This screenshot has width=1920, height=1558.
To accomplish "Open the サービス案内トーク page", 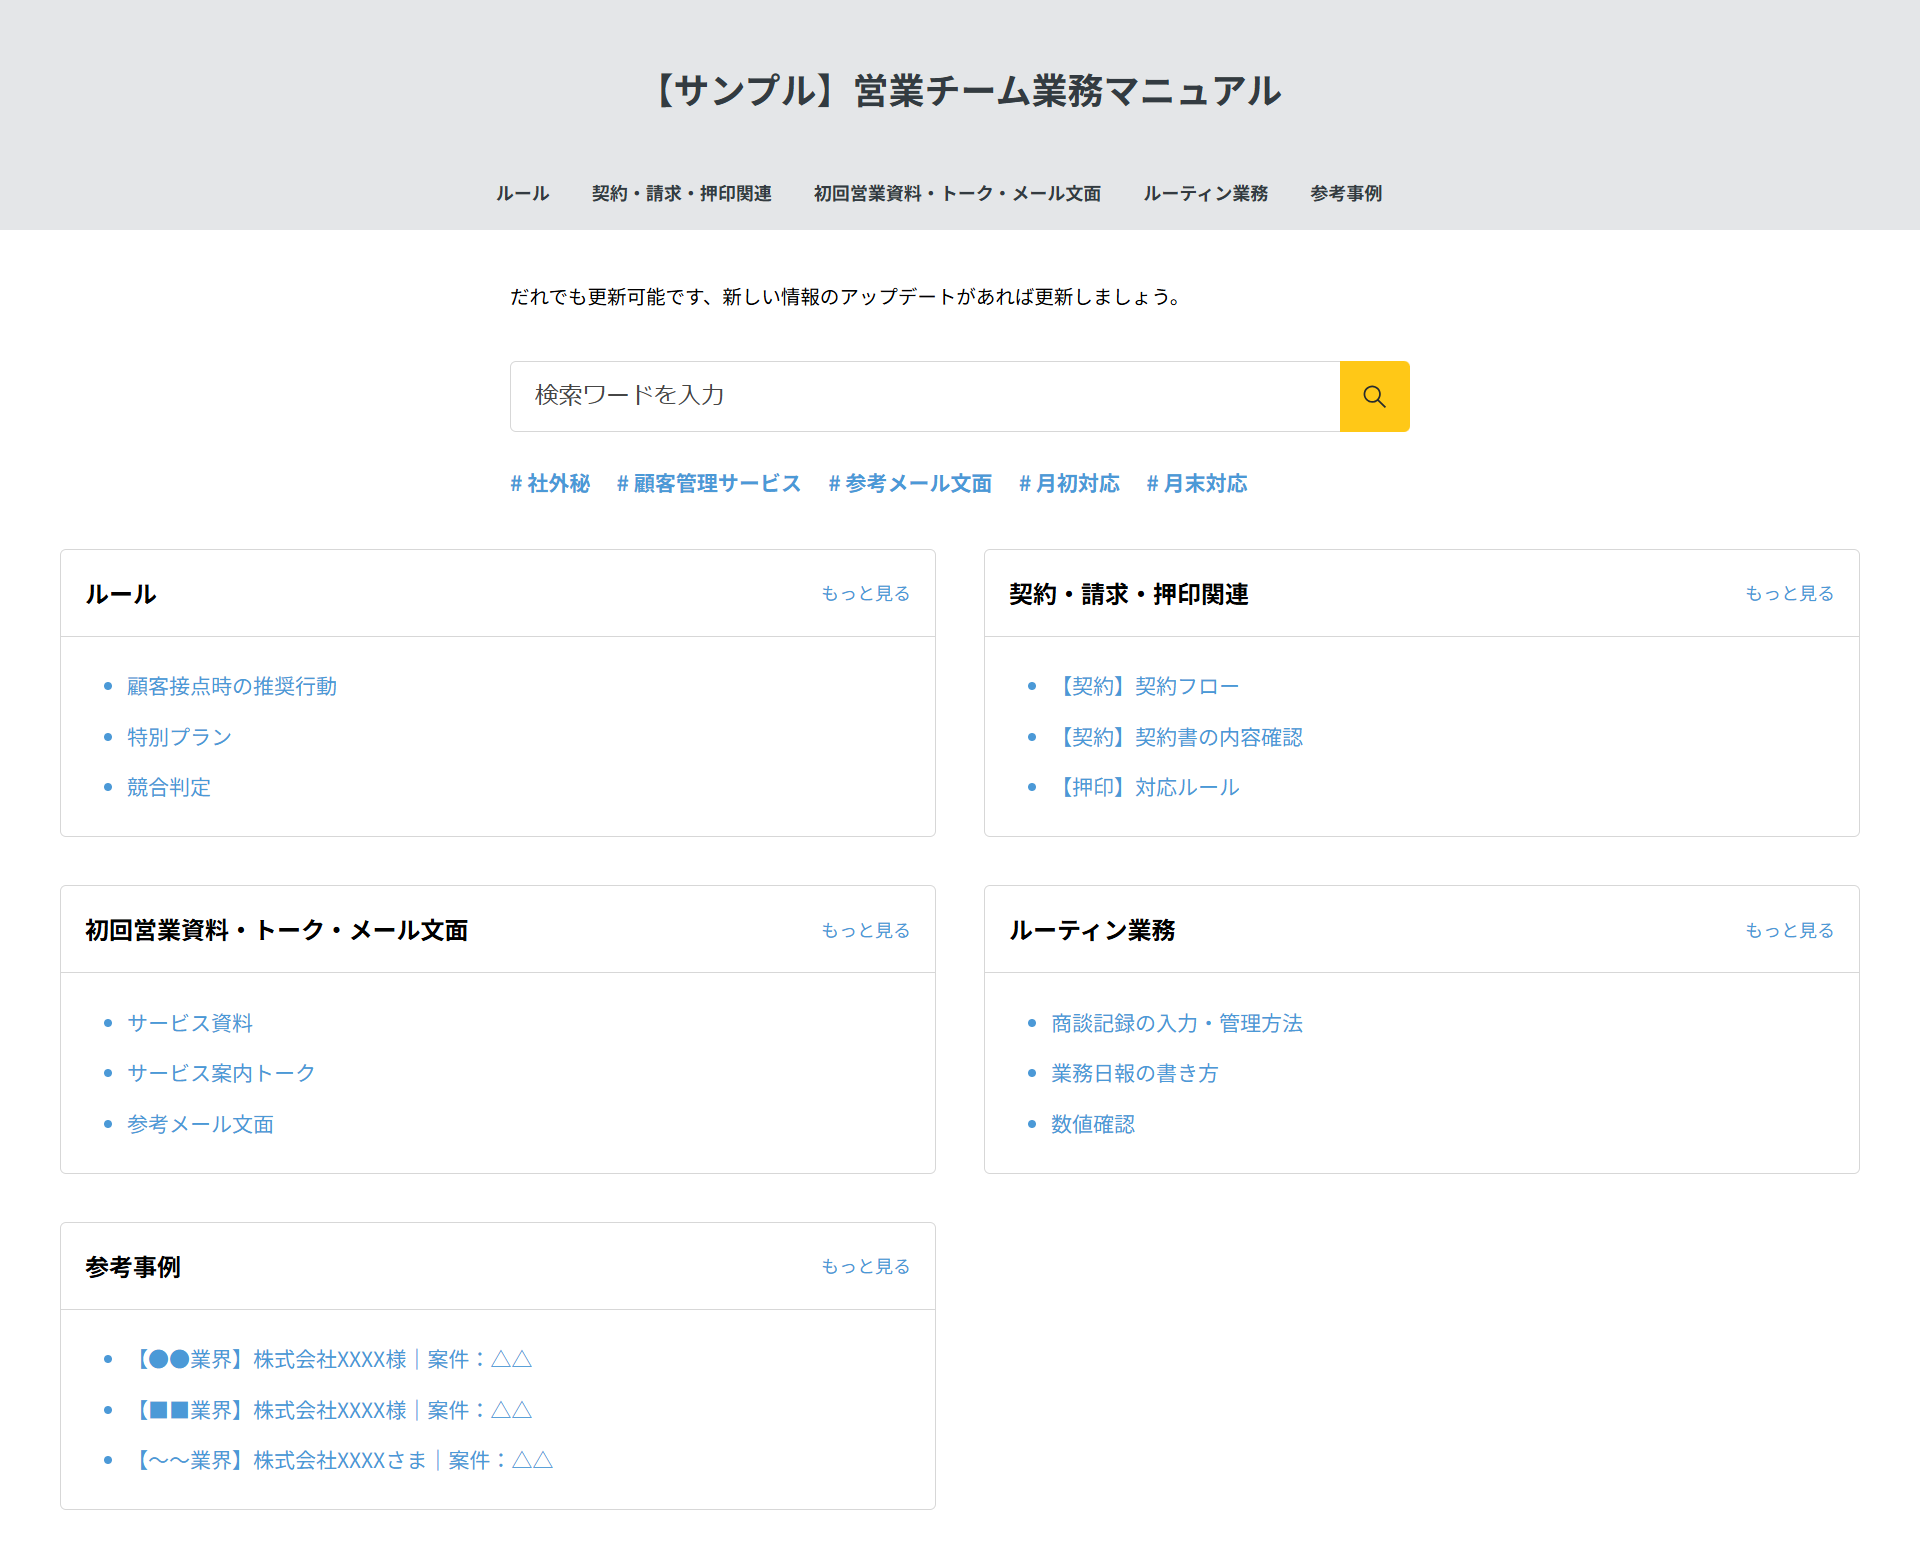I will (x=219, y=1073).
